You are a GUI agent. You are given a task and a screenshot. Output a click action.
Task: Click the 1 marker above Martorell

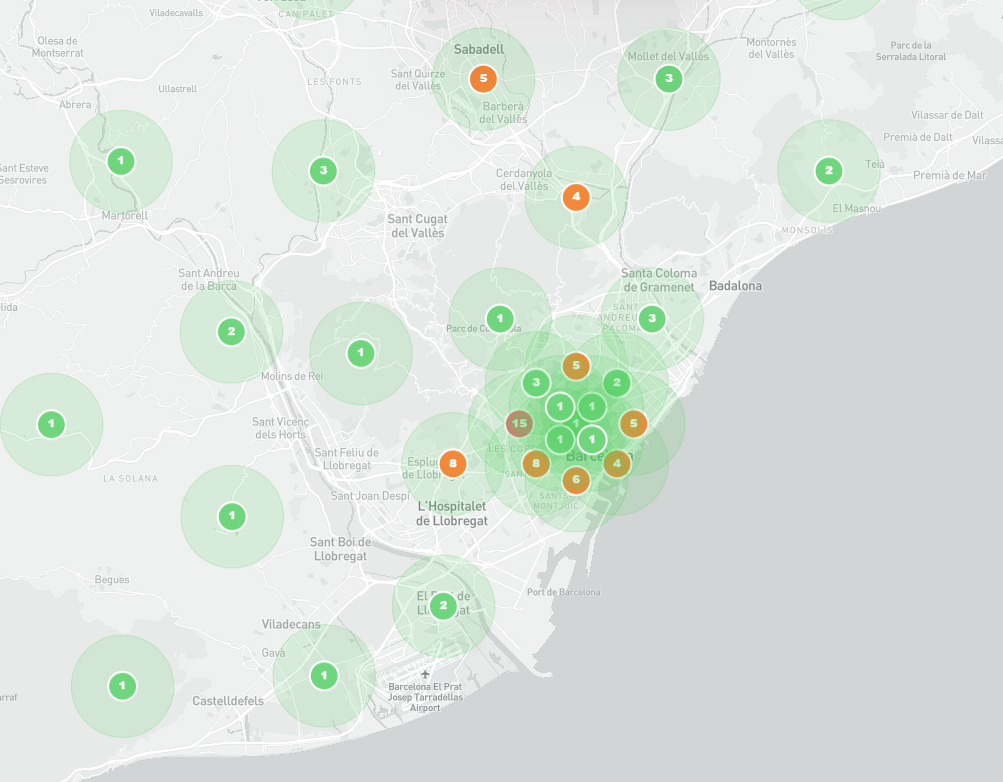coord(121,161)
